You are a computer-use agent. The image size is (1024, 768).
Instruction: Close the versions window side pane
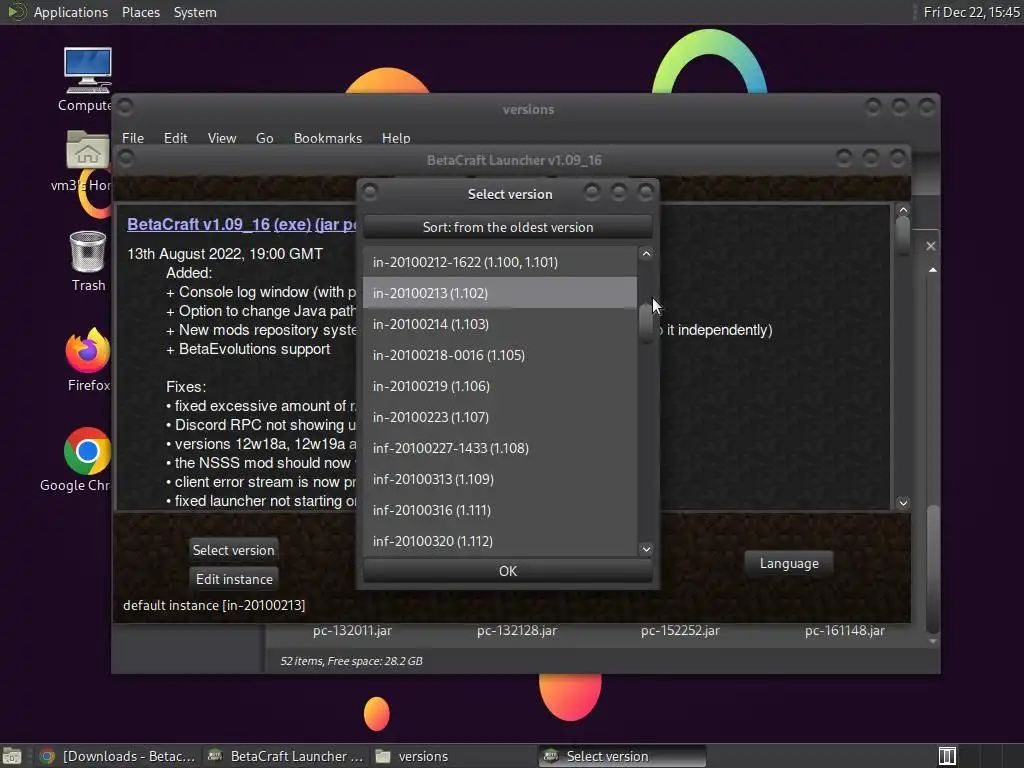coord(931,246)
